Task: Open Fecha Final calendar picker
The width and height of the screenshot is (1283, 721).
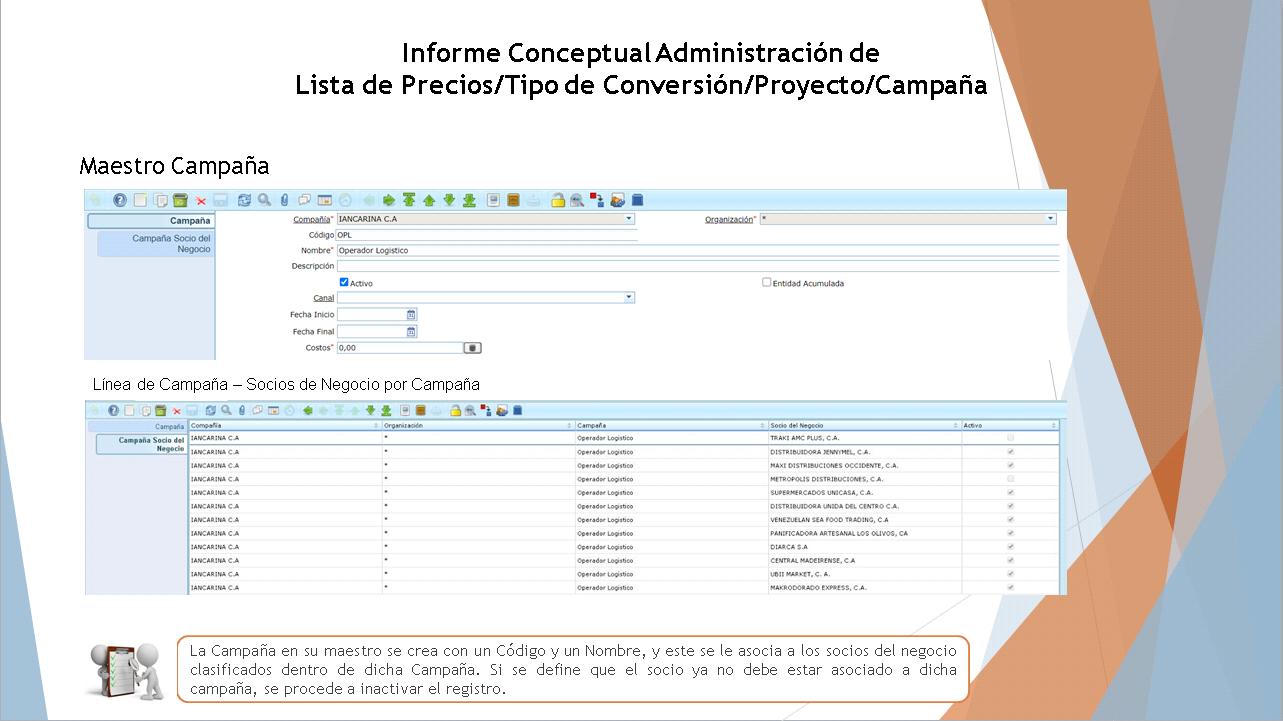Action: click(x=411, y=331)
